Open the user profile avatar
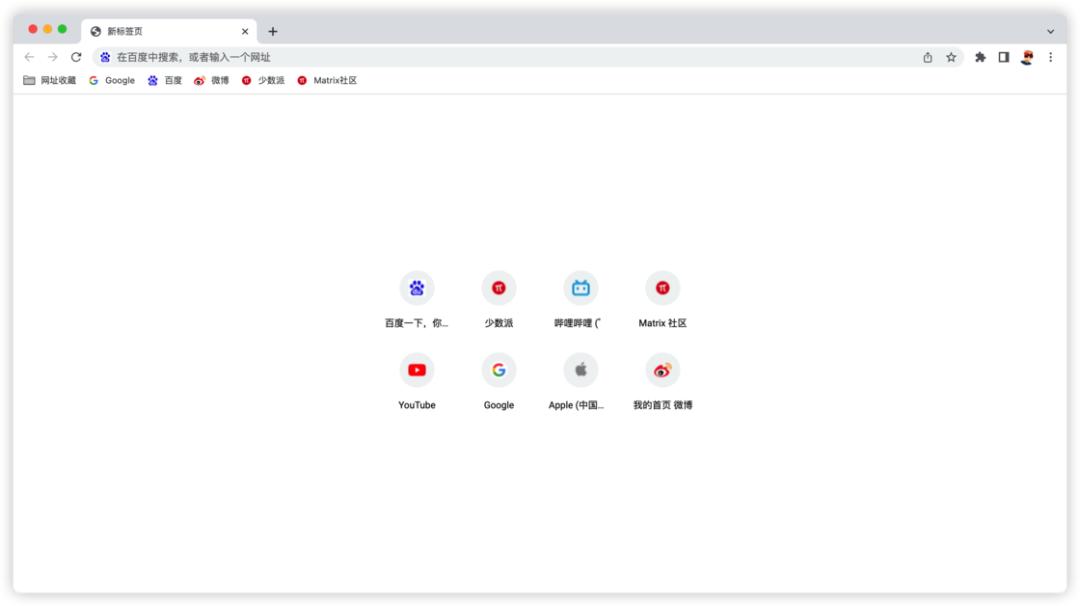1080x606 pixels. coord(1027,57)
